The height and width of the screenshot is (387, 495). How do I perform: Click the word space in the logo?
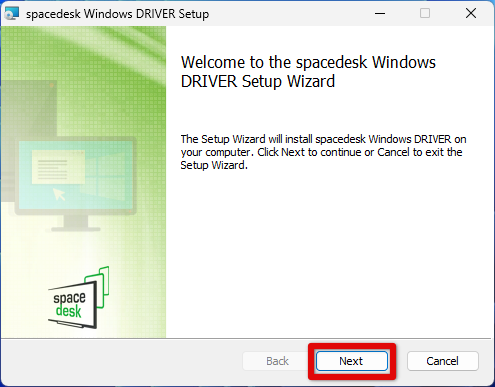tap(69, 298)
